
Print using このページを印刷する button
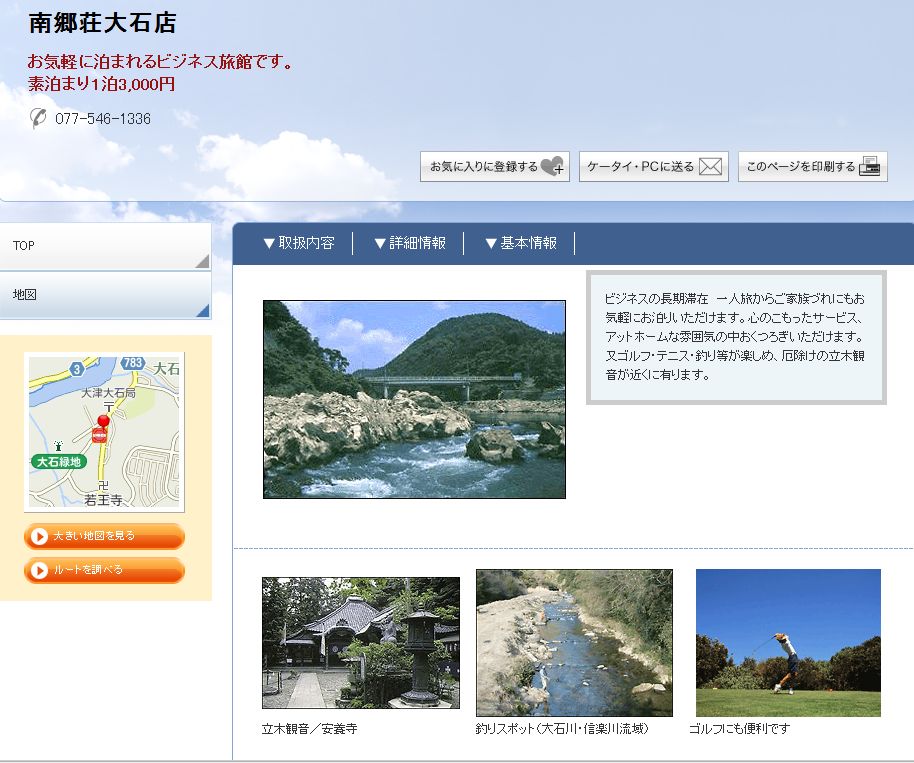point(813,167)
